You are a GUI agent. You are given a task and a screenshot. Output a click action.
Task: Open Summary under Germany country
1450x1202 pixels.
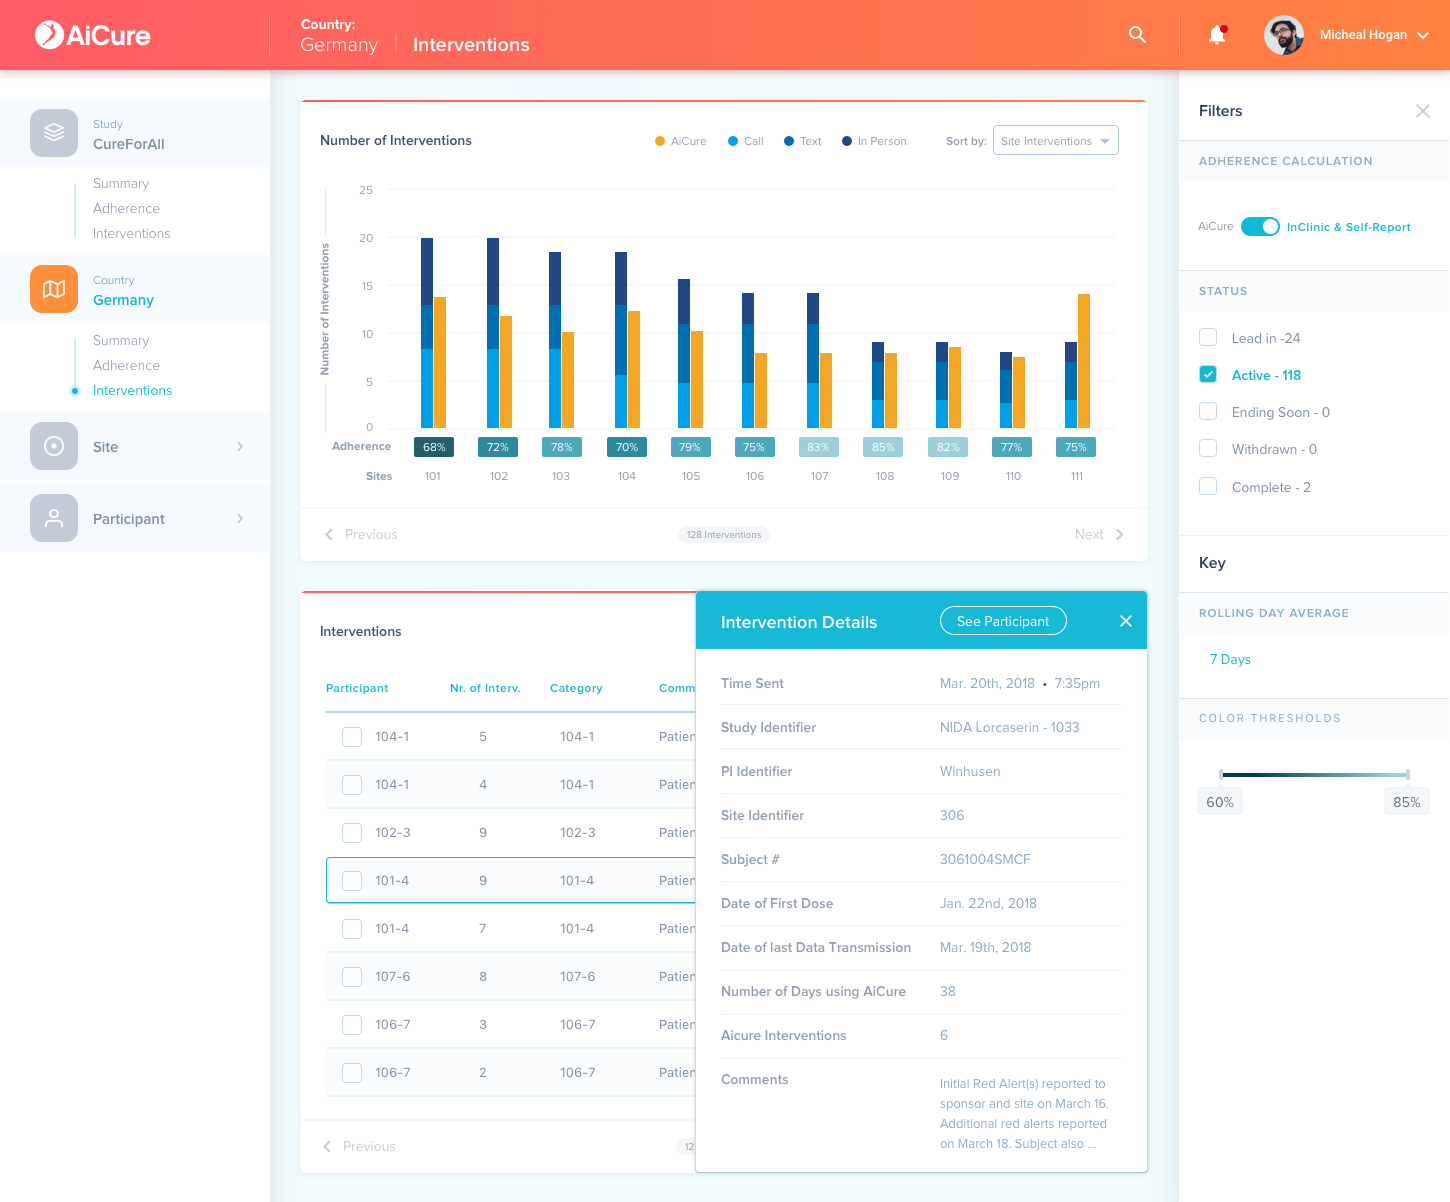[x=121, y=340]
